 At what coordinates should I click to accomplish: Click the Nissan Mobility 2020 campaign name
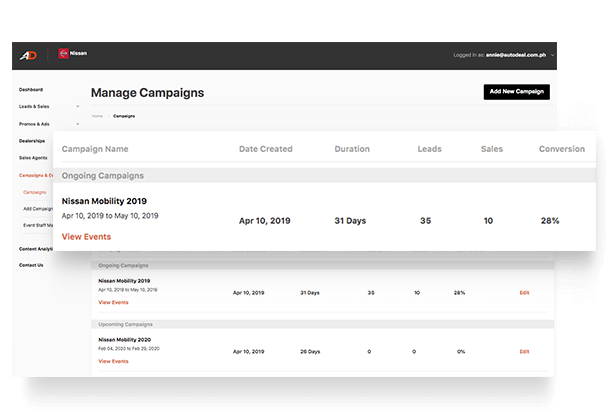[x=124, y=340]
